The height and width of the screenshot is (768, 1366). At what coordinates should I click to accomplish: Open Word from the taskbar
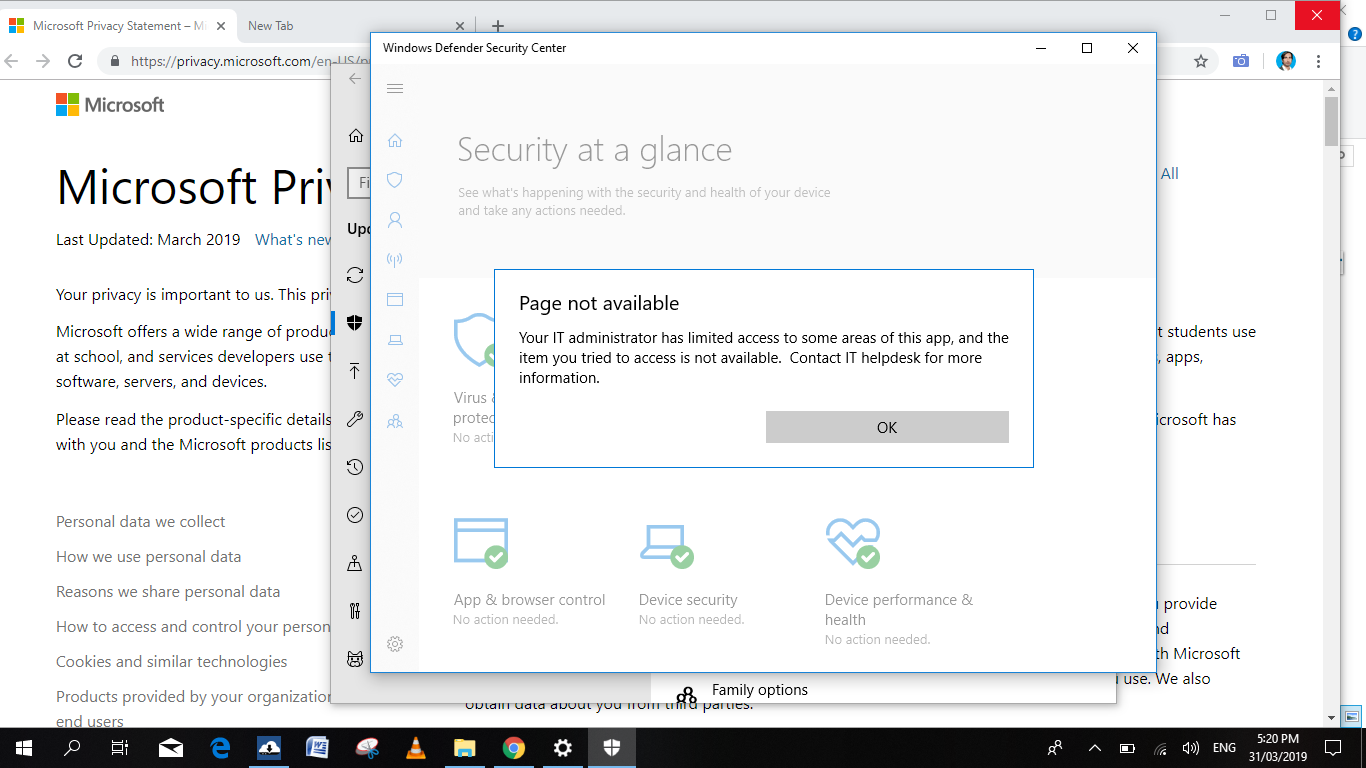[x=318, y=748]
